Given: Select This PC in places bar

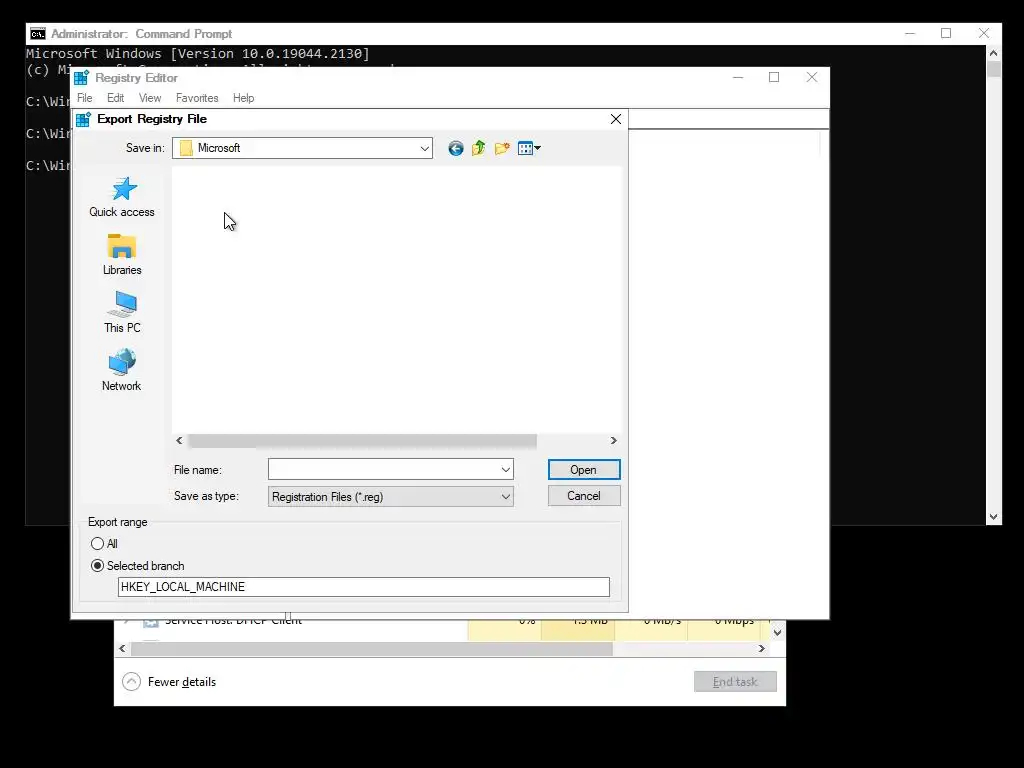Looking at the screenshot, I should [x=122, y=312].
